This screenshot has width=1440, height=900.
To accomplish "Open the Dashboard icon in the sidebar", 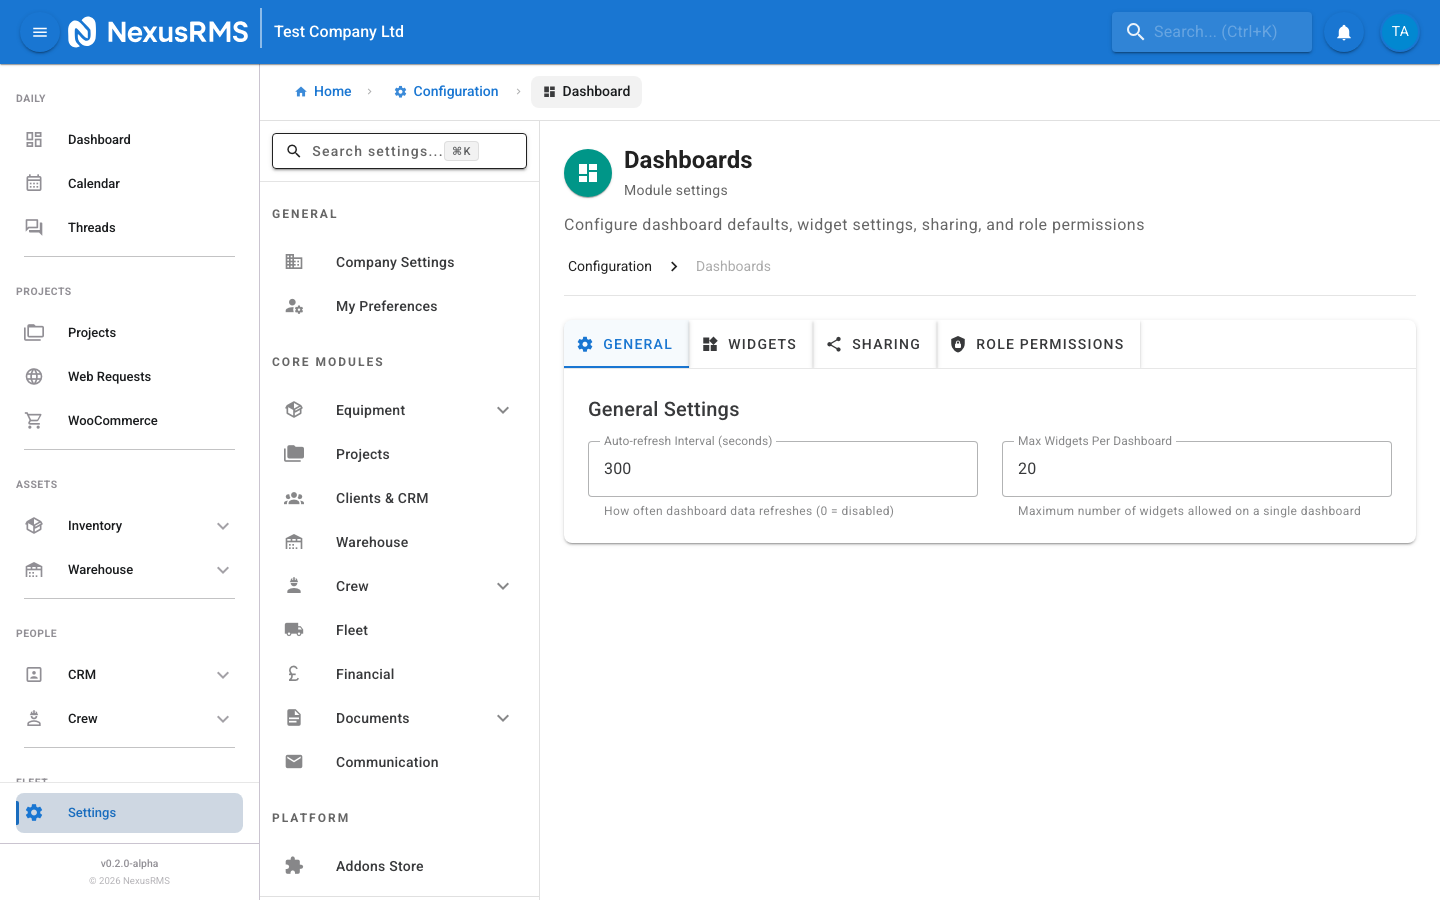I will 35,139.
